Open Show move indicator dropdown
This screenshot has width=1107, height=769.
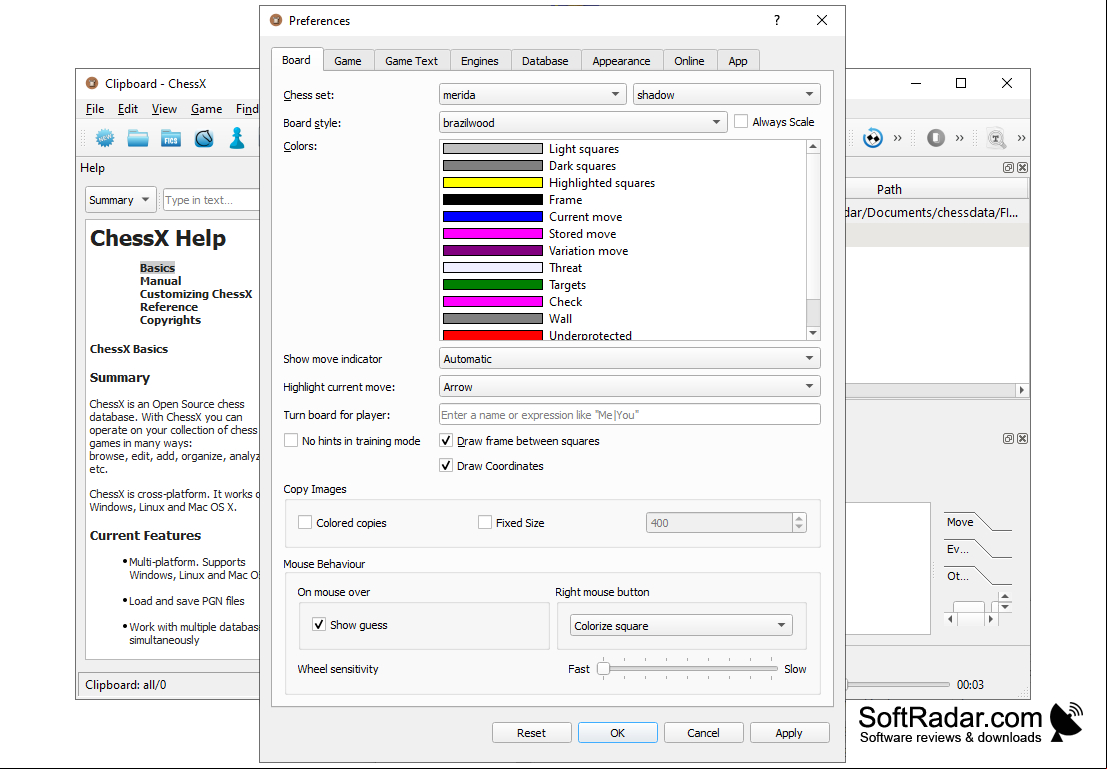(x=630, y=359)
